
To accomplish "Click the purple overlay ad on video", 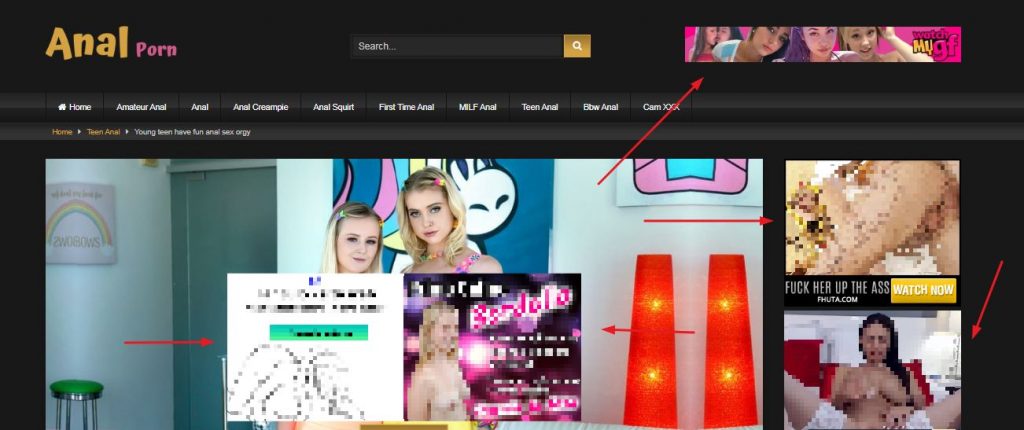I will coord(492,346).
